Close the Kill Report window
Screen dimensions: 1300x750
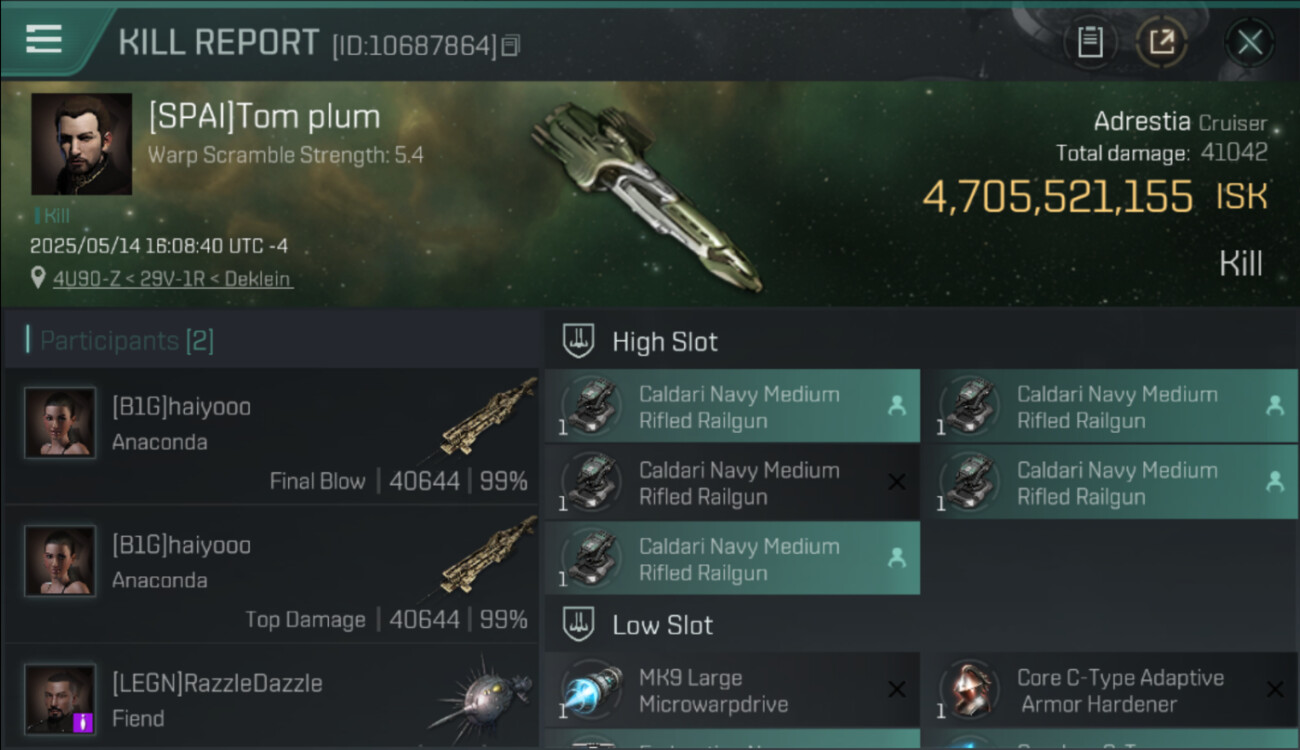[1249, 42]
